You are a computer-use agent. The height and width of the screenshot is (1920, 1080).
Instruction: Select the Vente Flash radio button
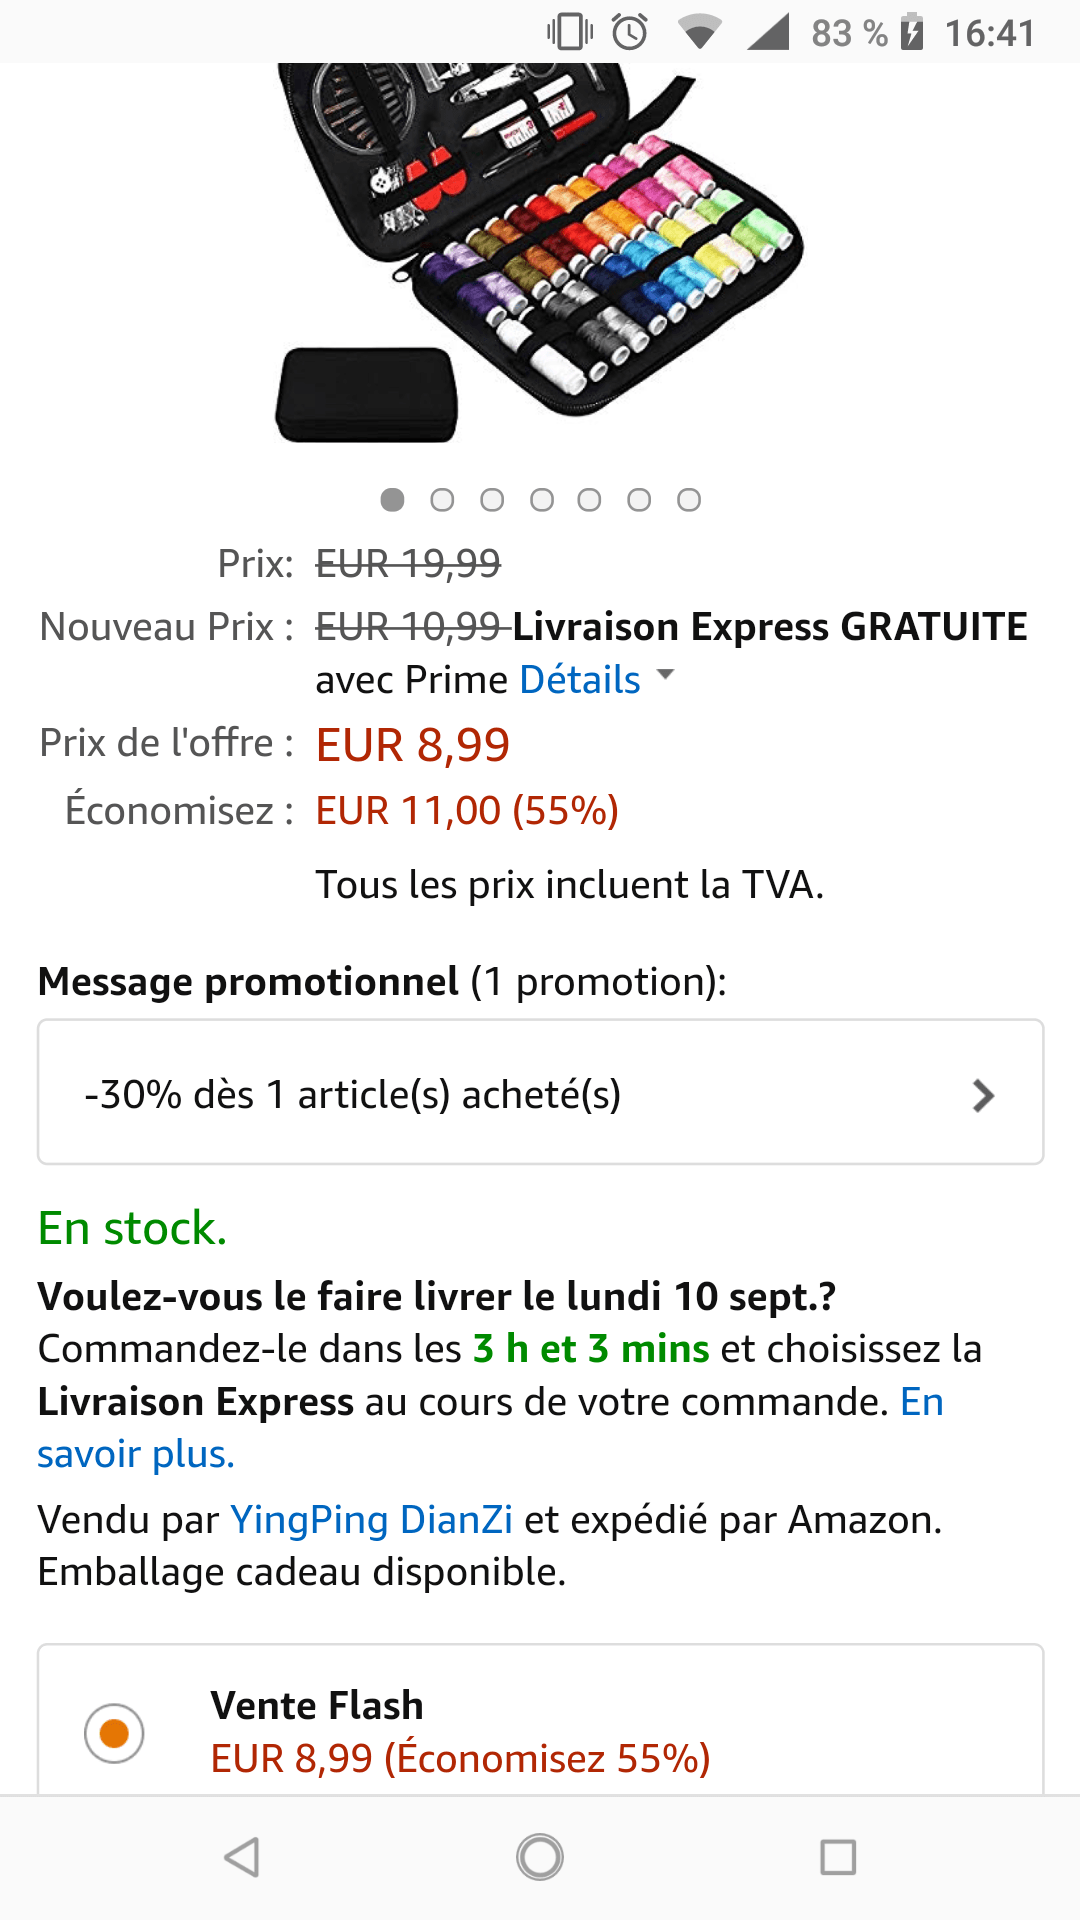pos(114,1733)
